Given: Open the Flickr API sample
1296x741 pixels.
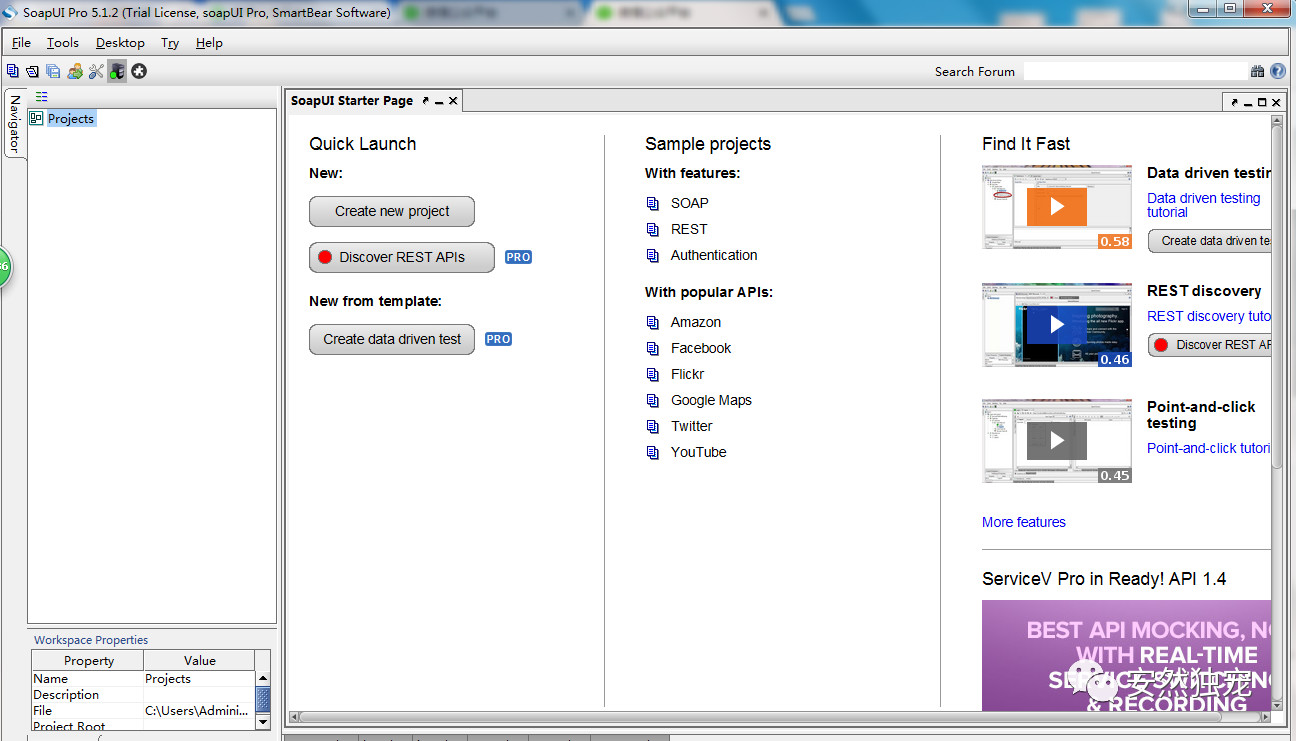Looking at the screenshot, I should pos(688,374).
